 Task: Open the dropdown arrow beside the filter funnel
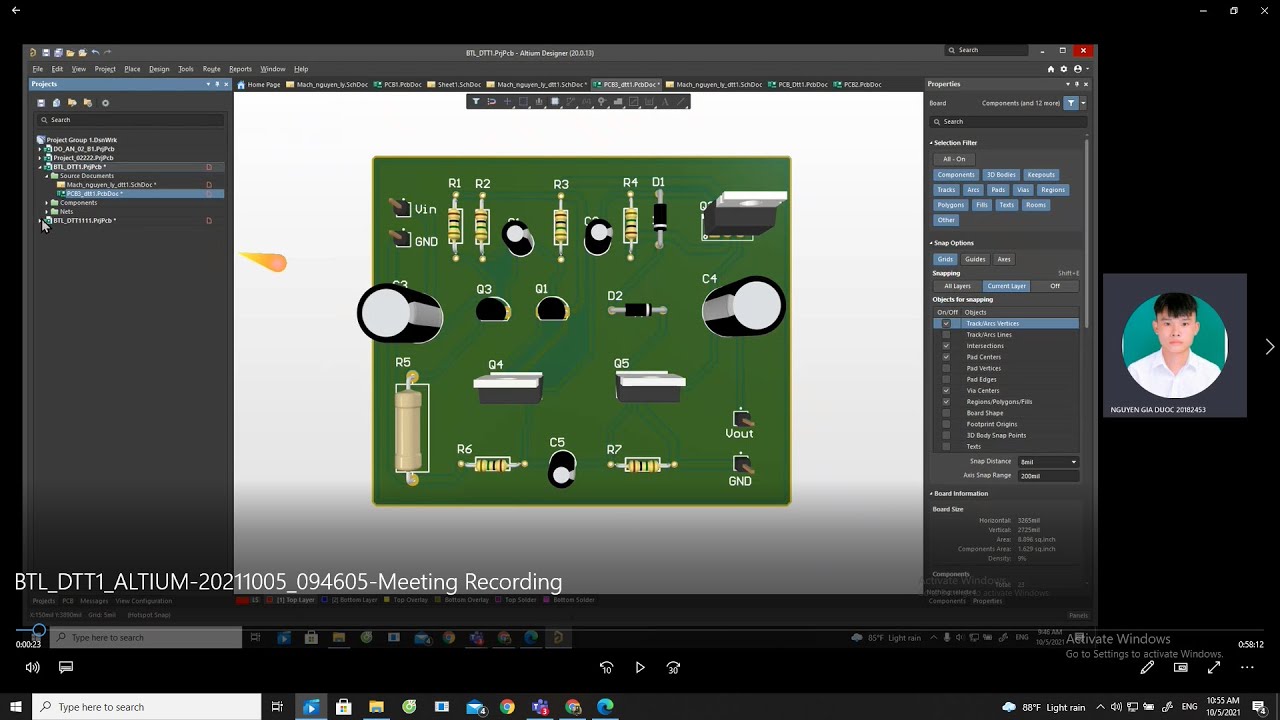1083,103
